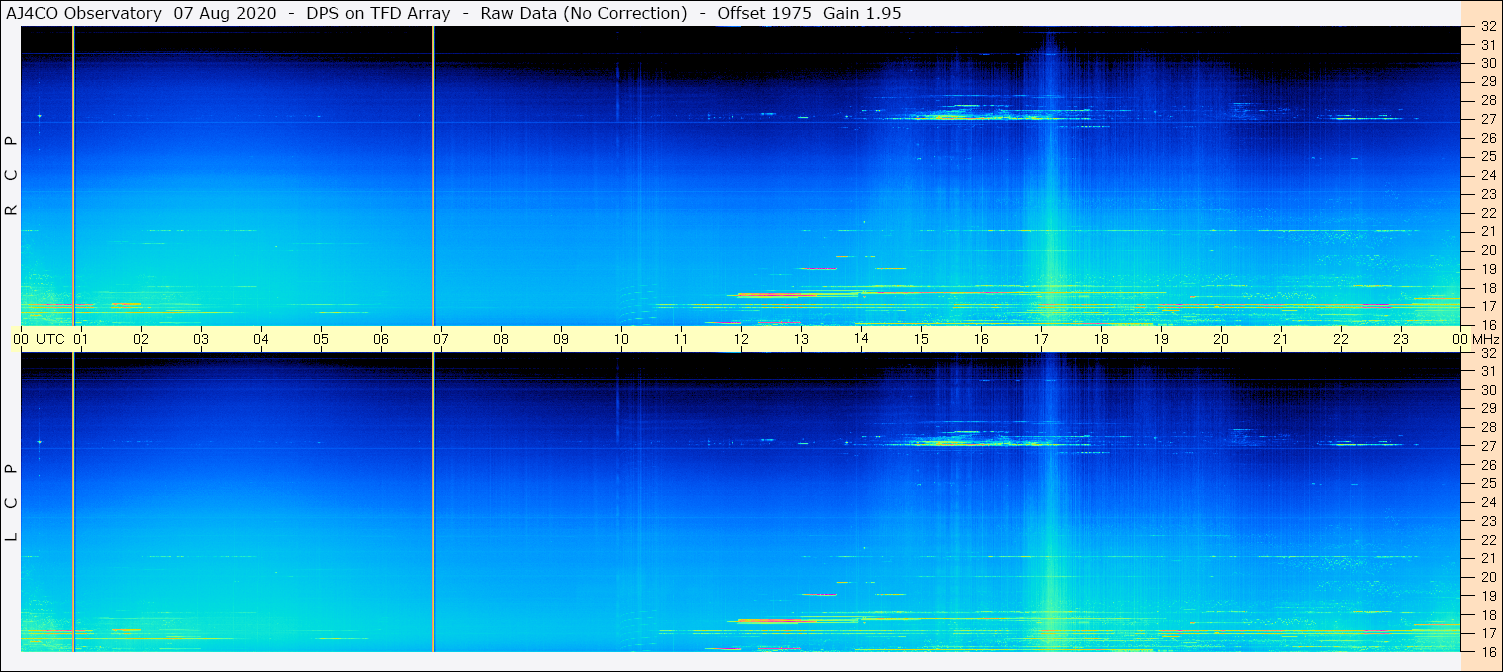
Task: Click the vertical pink line near 07 UTC in RCP
Action: pos(433,176)
